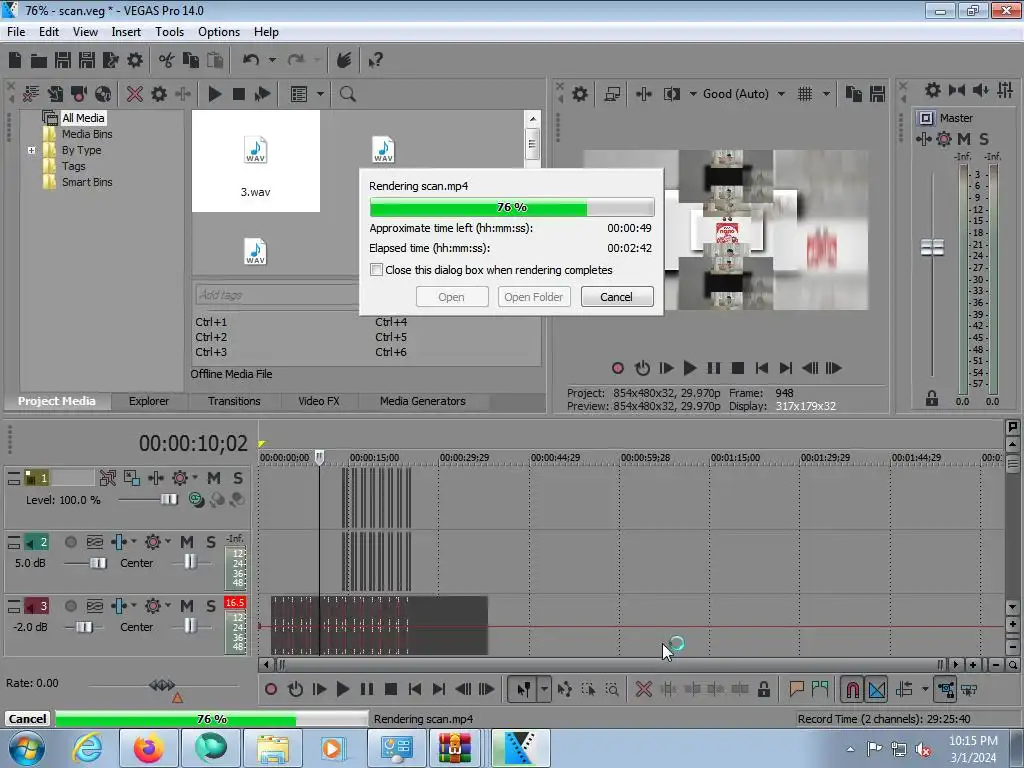Toggle Automatic Crossfades in timeline toolbar
The width and height of the screenshot is (1024, 768).
tap(876, 690)
